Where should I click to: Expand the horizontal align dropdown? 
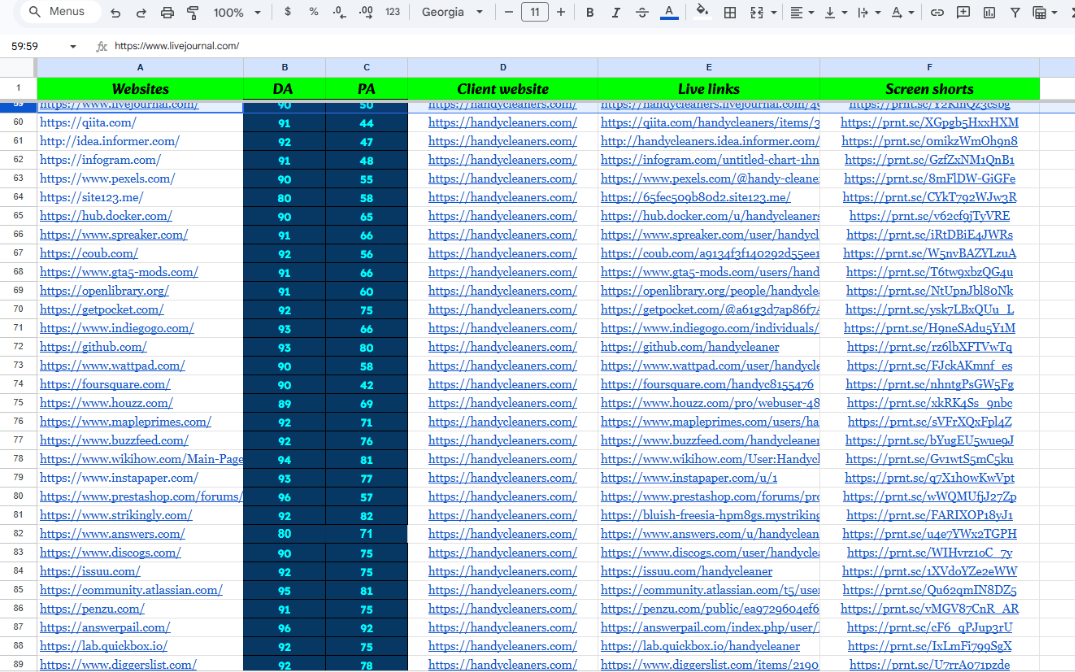coord(802,13)
